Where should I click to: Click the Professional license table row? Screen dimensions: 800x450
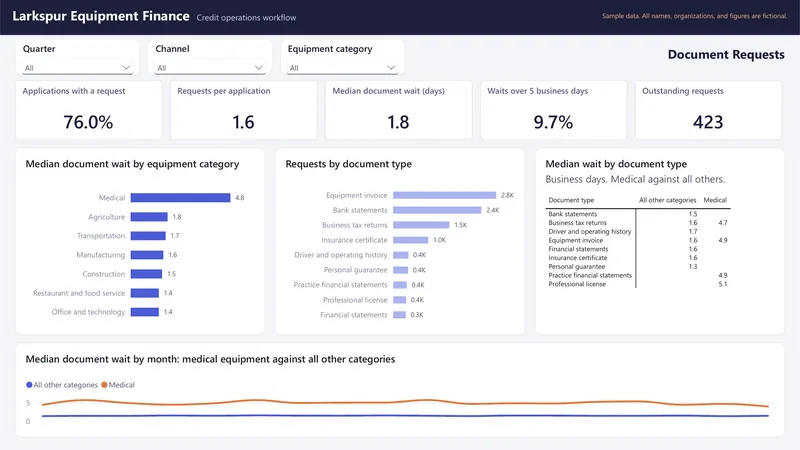click(638, 284)
